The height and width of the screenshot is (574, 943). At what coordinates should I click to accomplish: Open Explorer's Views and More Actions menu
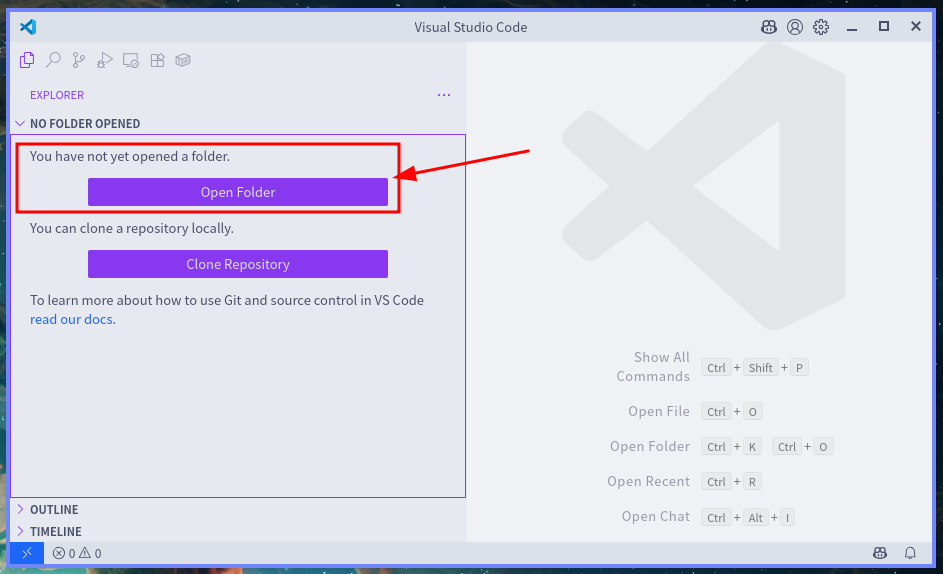point(444,95)
